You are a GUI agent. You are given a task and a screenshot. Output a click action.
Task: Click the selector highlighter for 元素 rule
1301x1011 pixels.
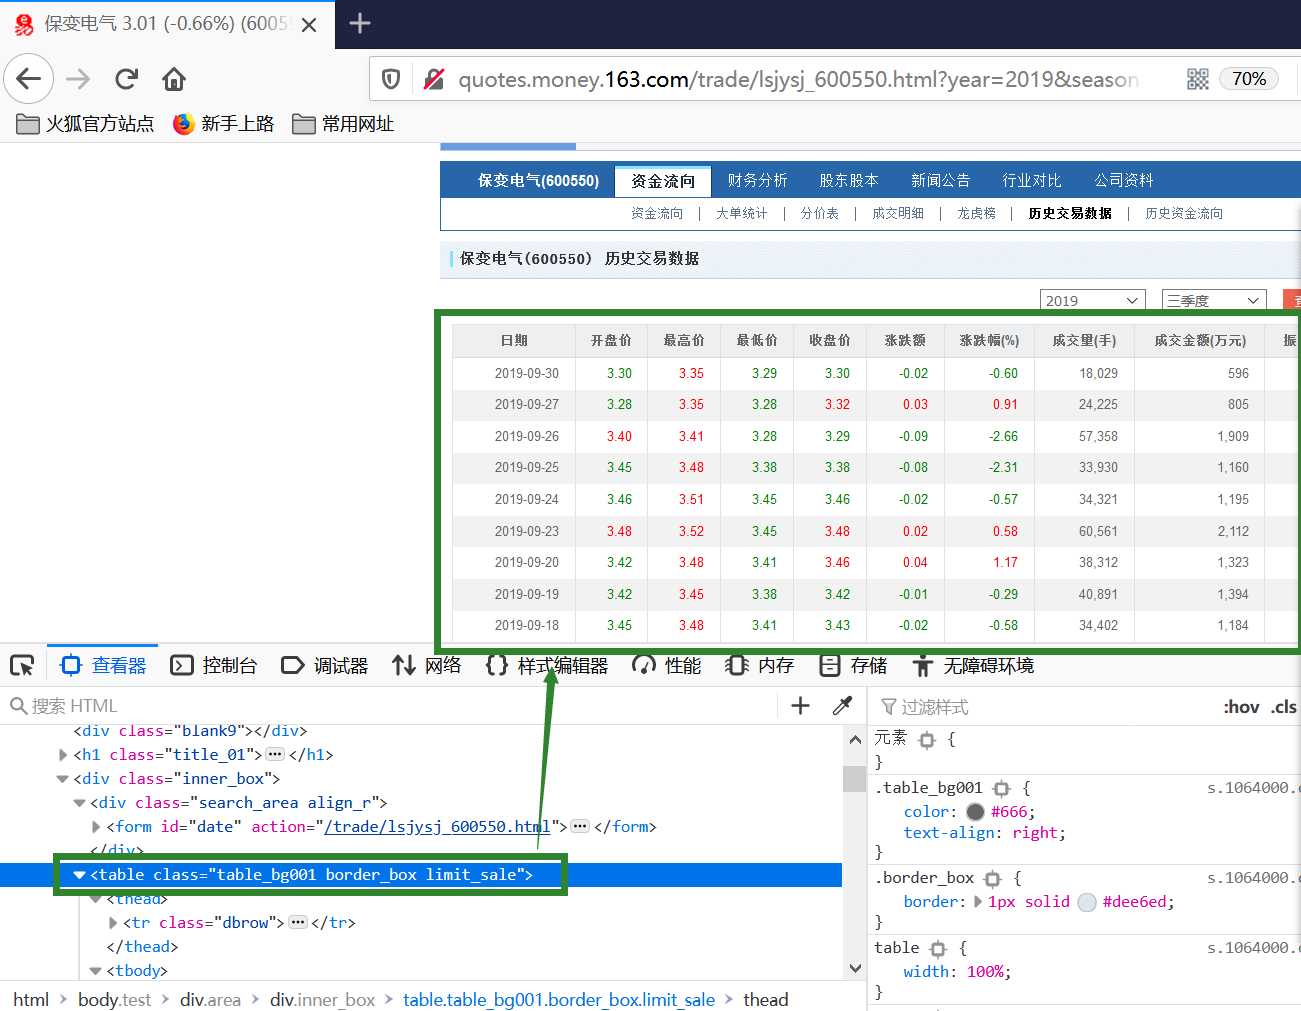[927, 740]
